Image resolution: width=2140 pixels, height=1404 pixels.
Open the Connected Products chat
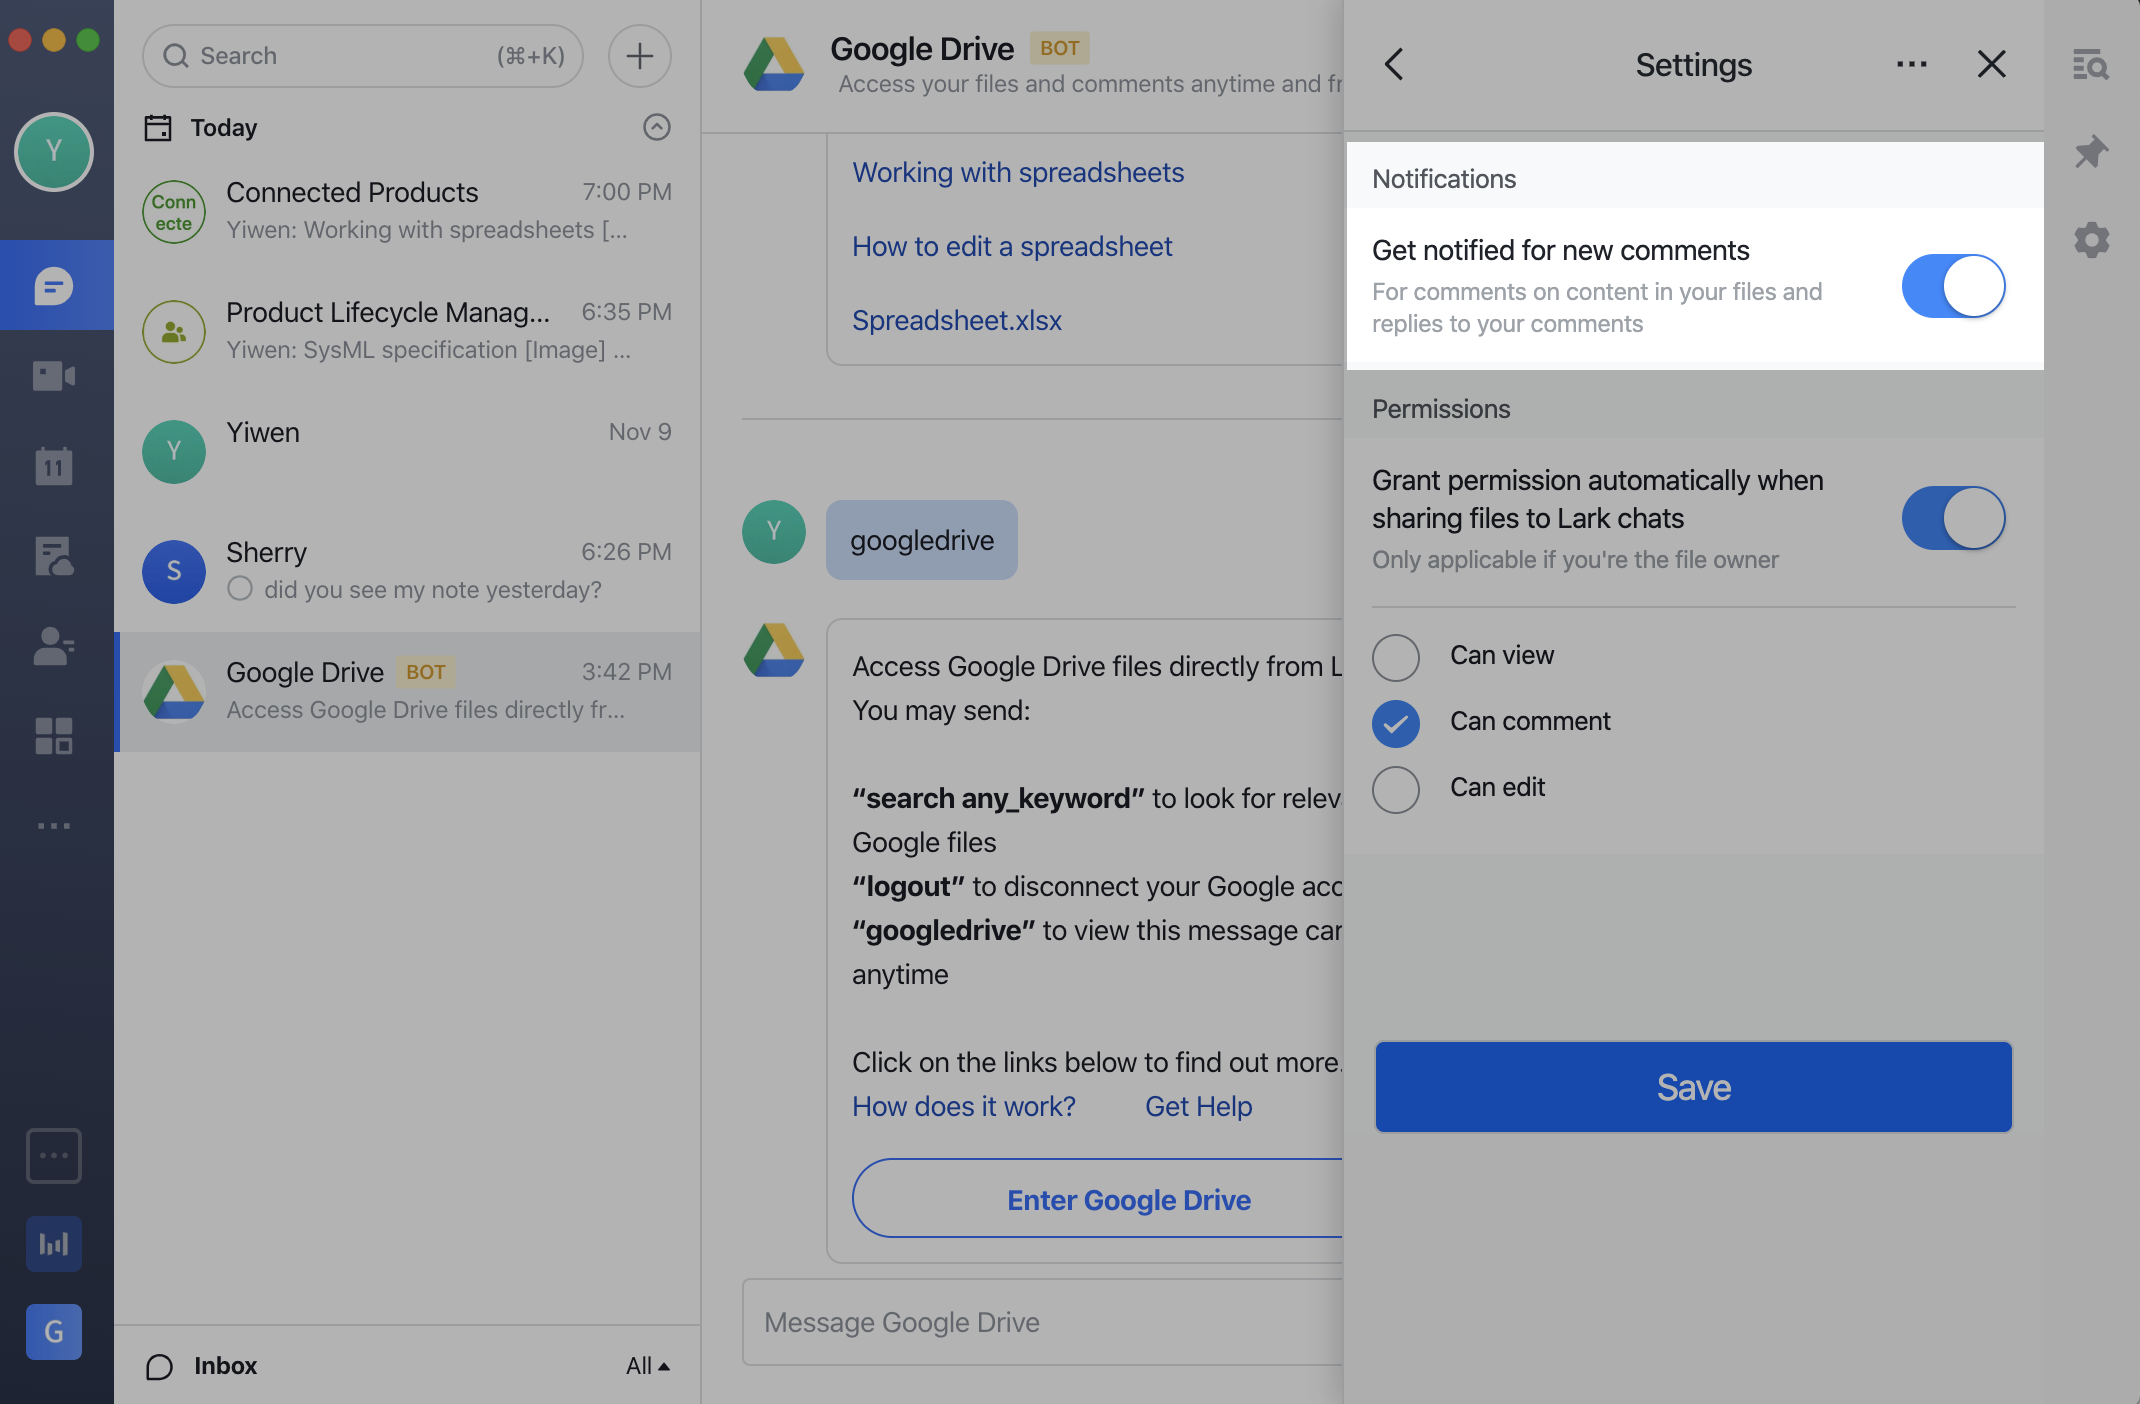408,211
